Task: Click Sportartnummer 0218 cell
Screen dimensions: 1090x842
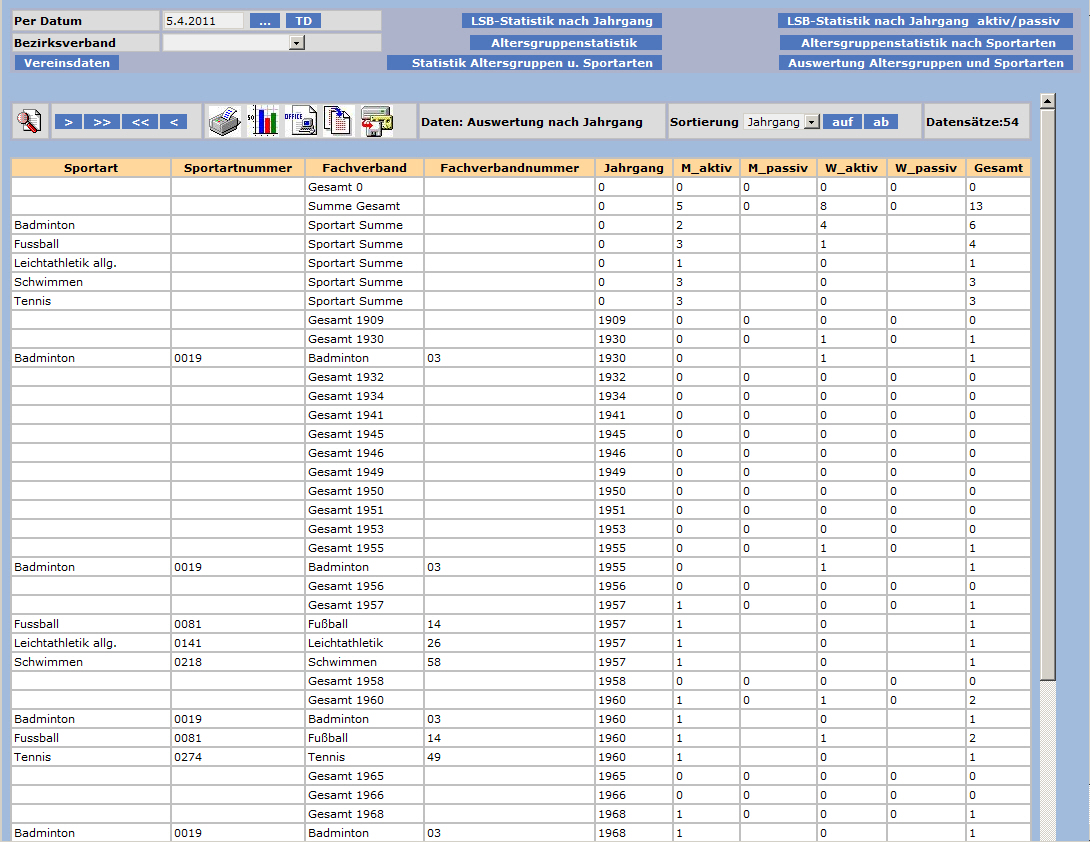Action: (238, 663)
